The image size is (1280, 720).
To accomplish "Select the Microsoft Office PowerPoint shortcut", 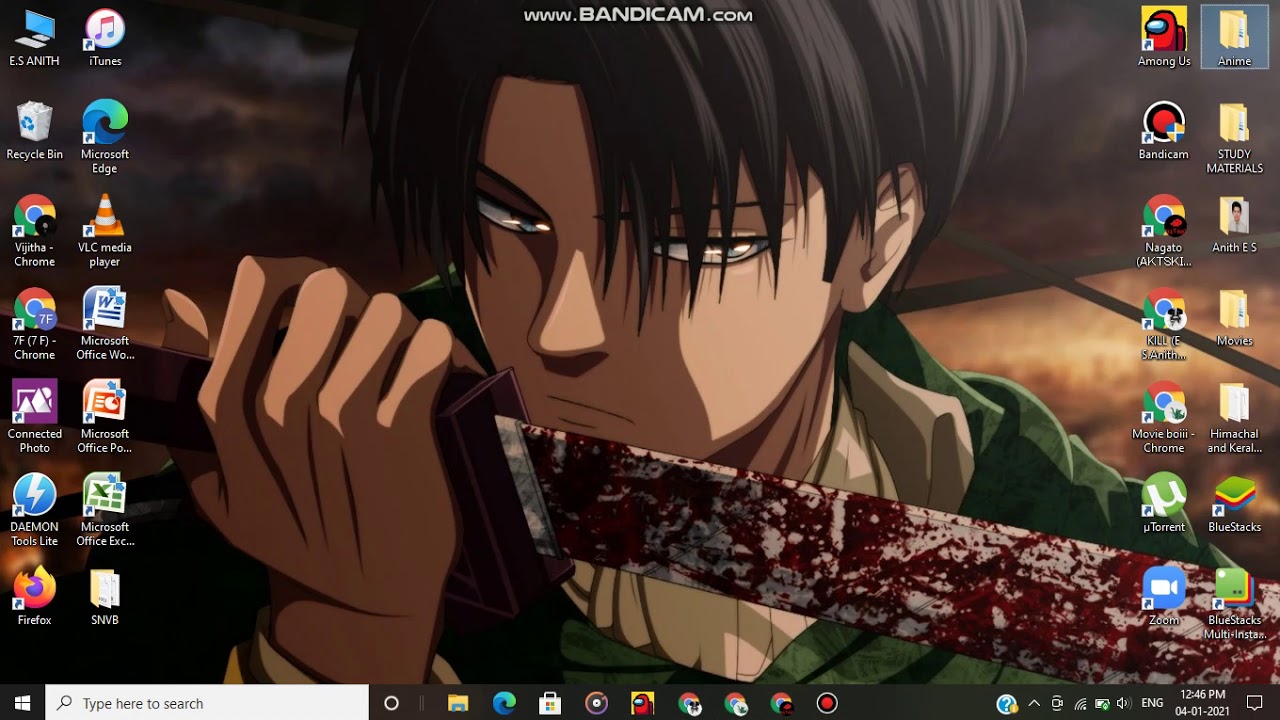I will point(105,417).
